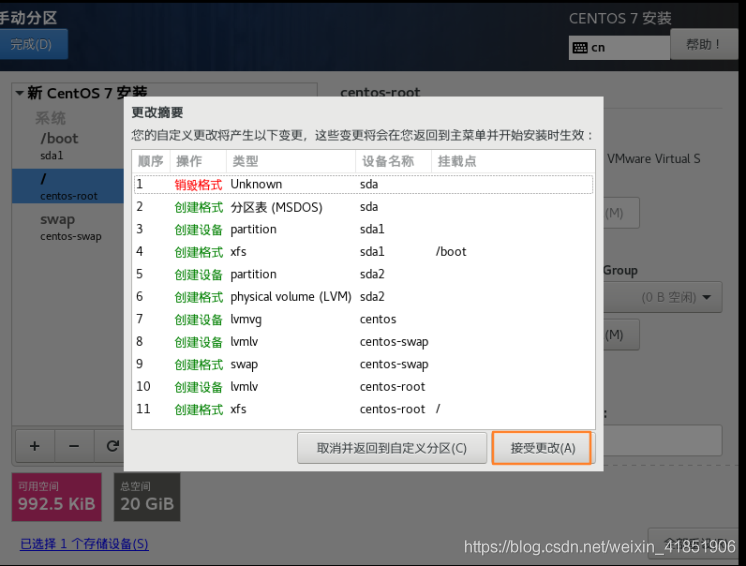
Task: Select the swap centos-swap entry
Action: click(x=68, y=227)
